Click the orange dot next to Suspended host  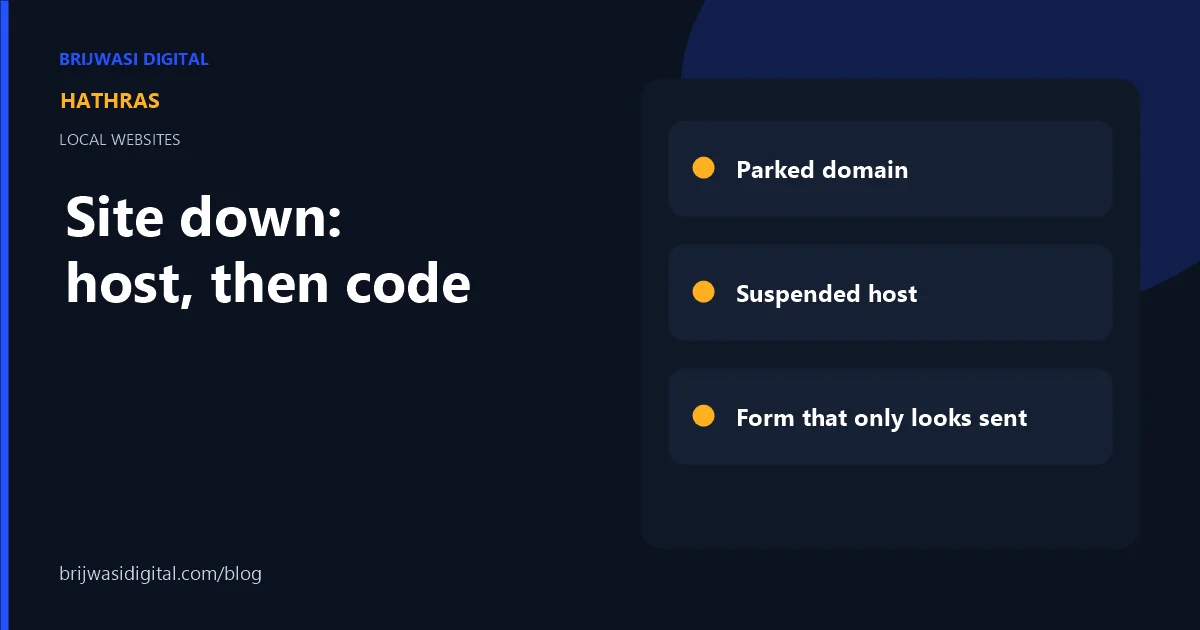703,292
